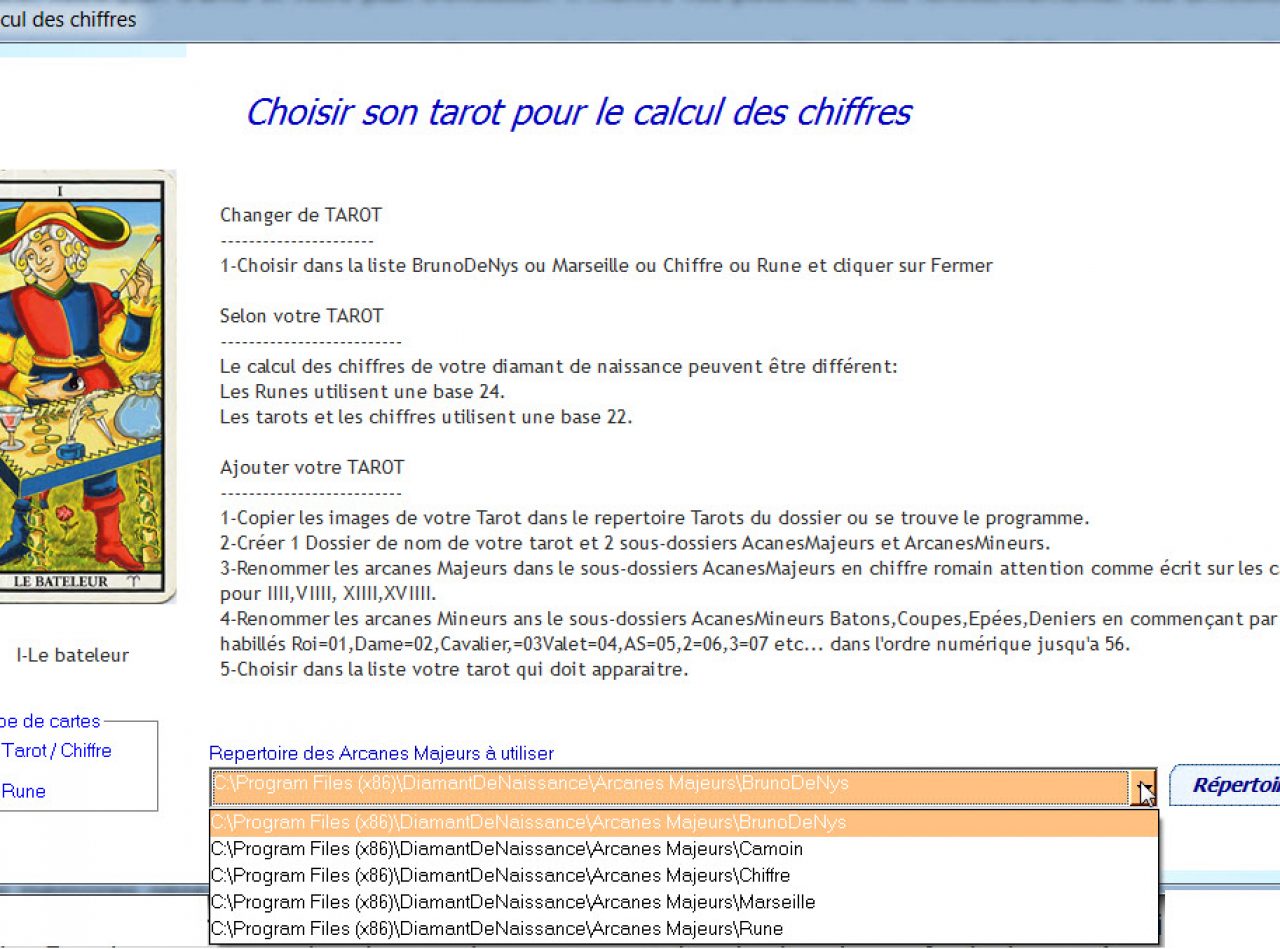The image size is (1280, 949).
Task: Select the Tarot / Chiffre card type
Action: click(55, 751)
